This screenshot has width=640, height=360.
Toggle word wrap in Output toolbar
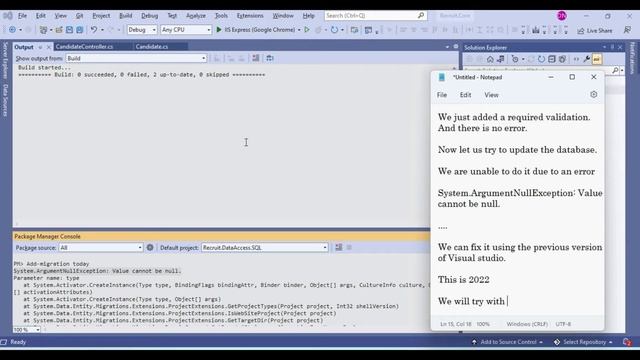coord(270,58)
